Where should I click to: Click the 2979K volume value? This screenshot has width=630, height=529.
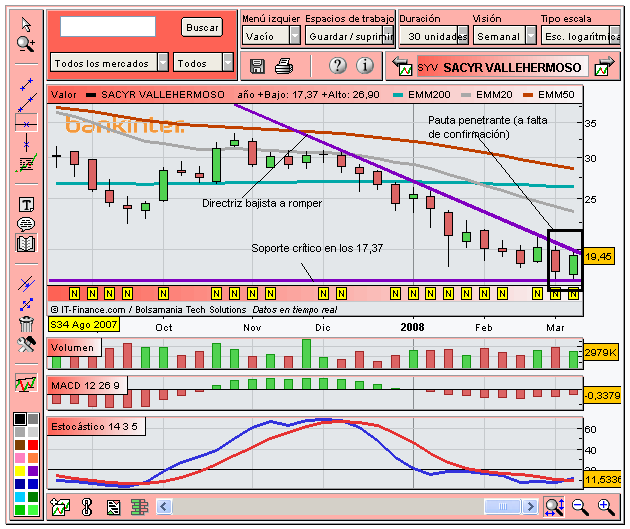pyautogui.click(x=601, y=352)
